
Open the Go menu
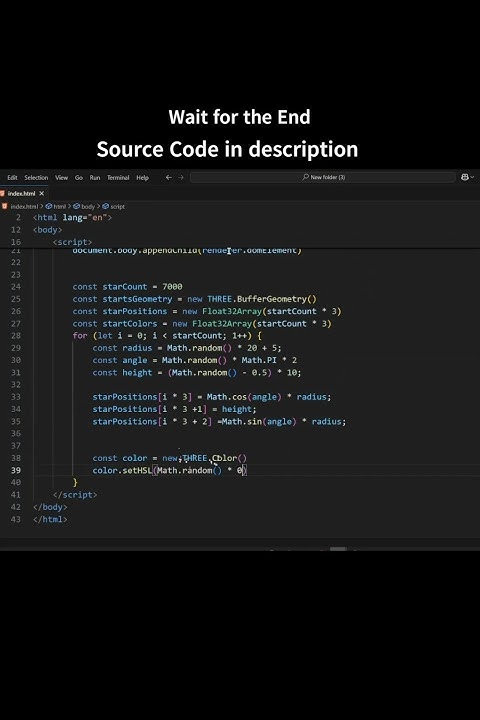79,178
